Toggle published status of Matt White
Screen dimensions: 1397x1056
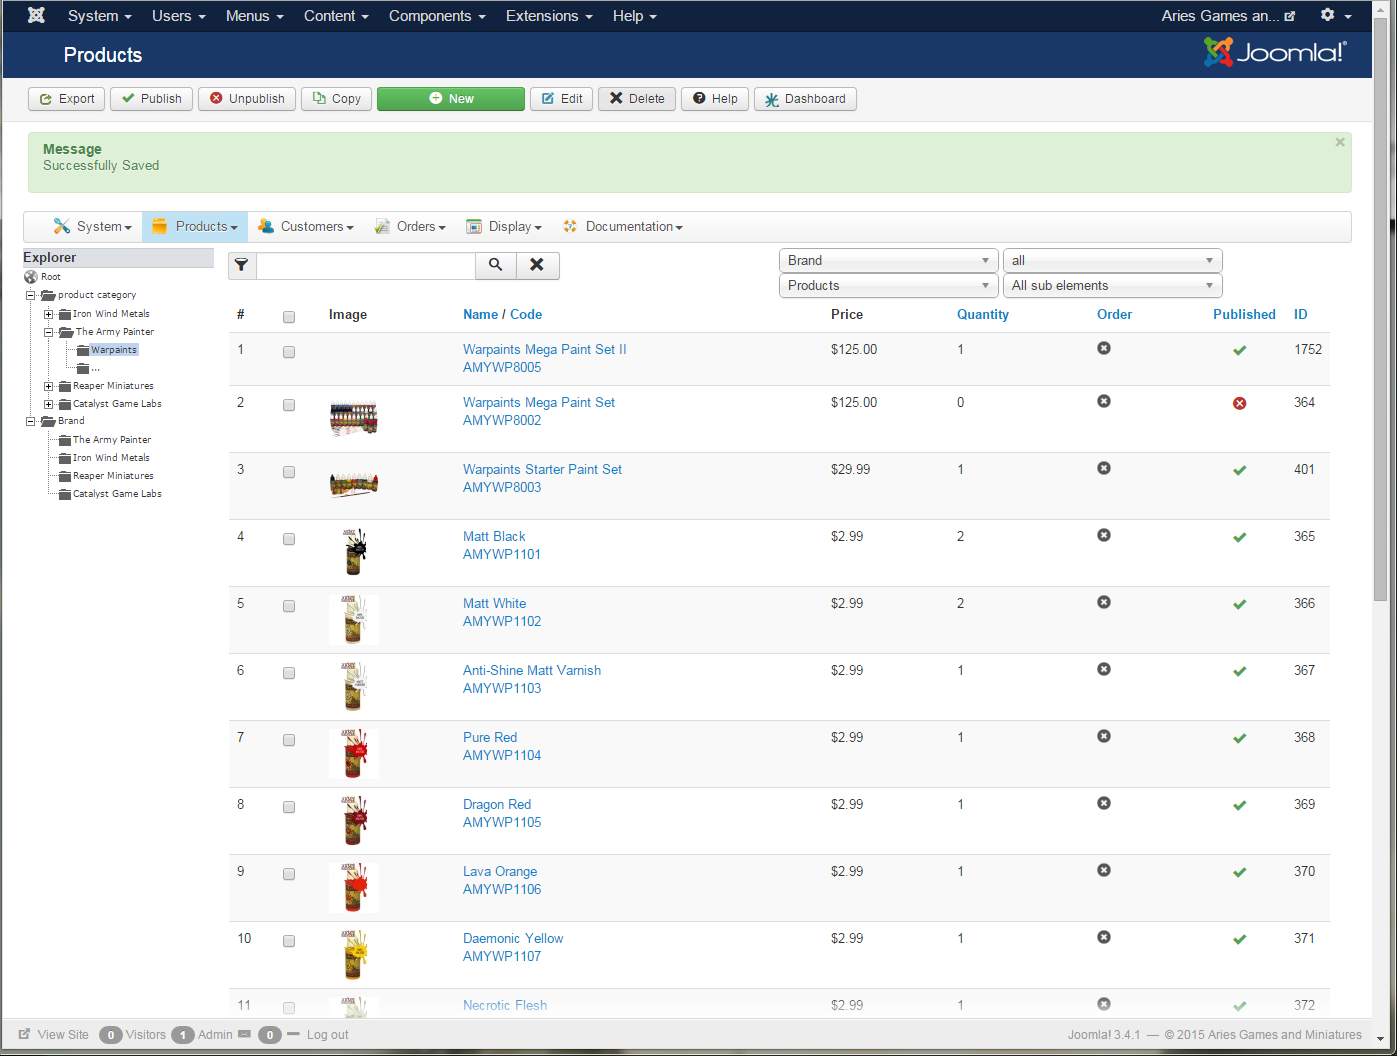tap(1240, 604)
